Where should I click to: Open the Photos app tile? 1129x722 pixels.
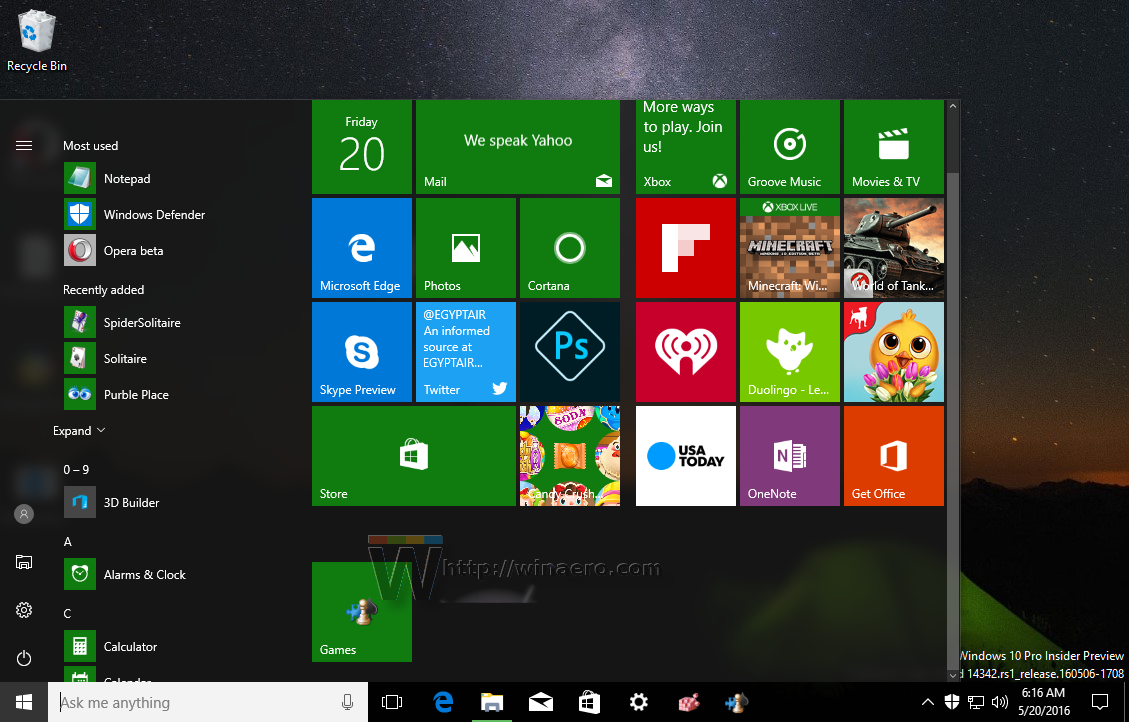(465, 248)
